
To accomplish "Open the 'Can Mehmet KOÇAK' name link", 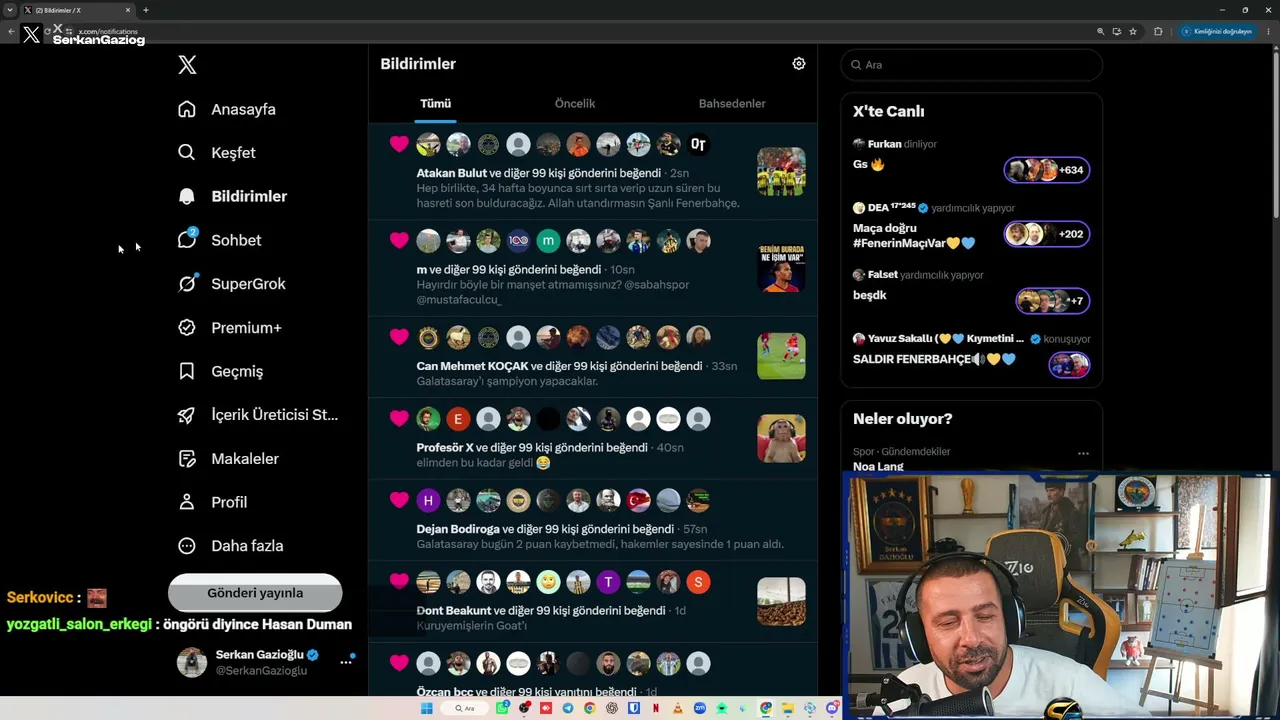I will click(x=473, y=366).
